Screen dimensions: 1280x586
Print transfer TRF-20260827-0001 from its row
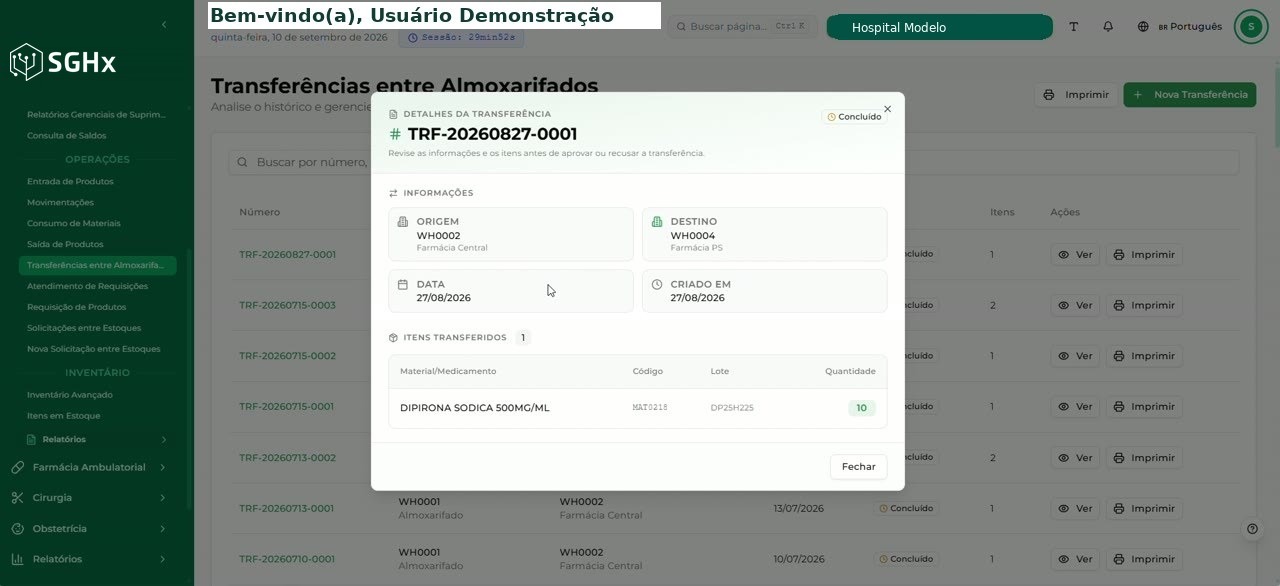[1144, 255]
